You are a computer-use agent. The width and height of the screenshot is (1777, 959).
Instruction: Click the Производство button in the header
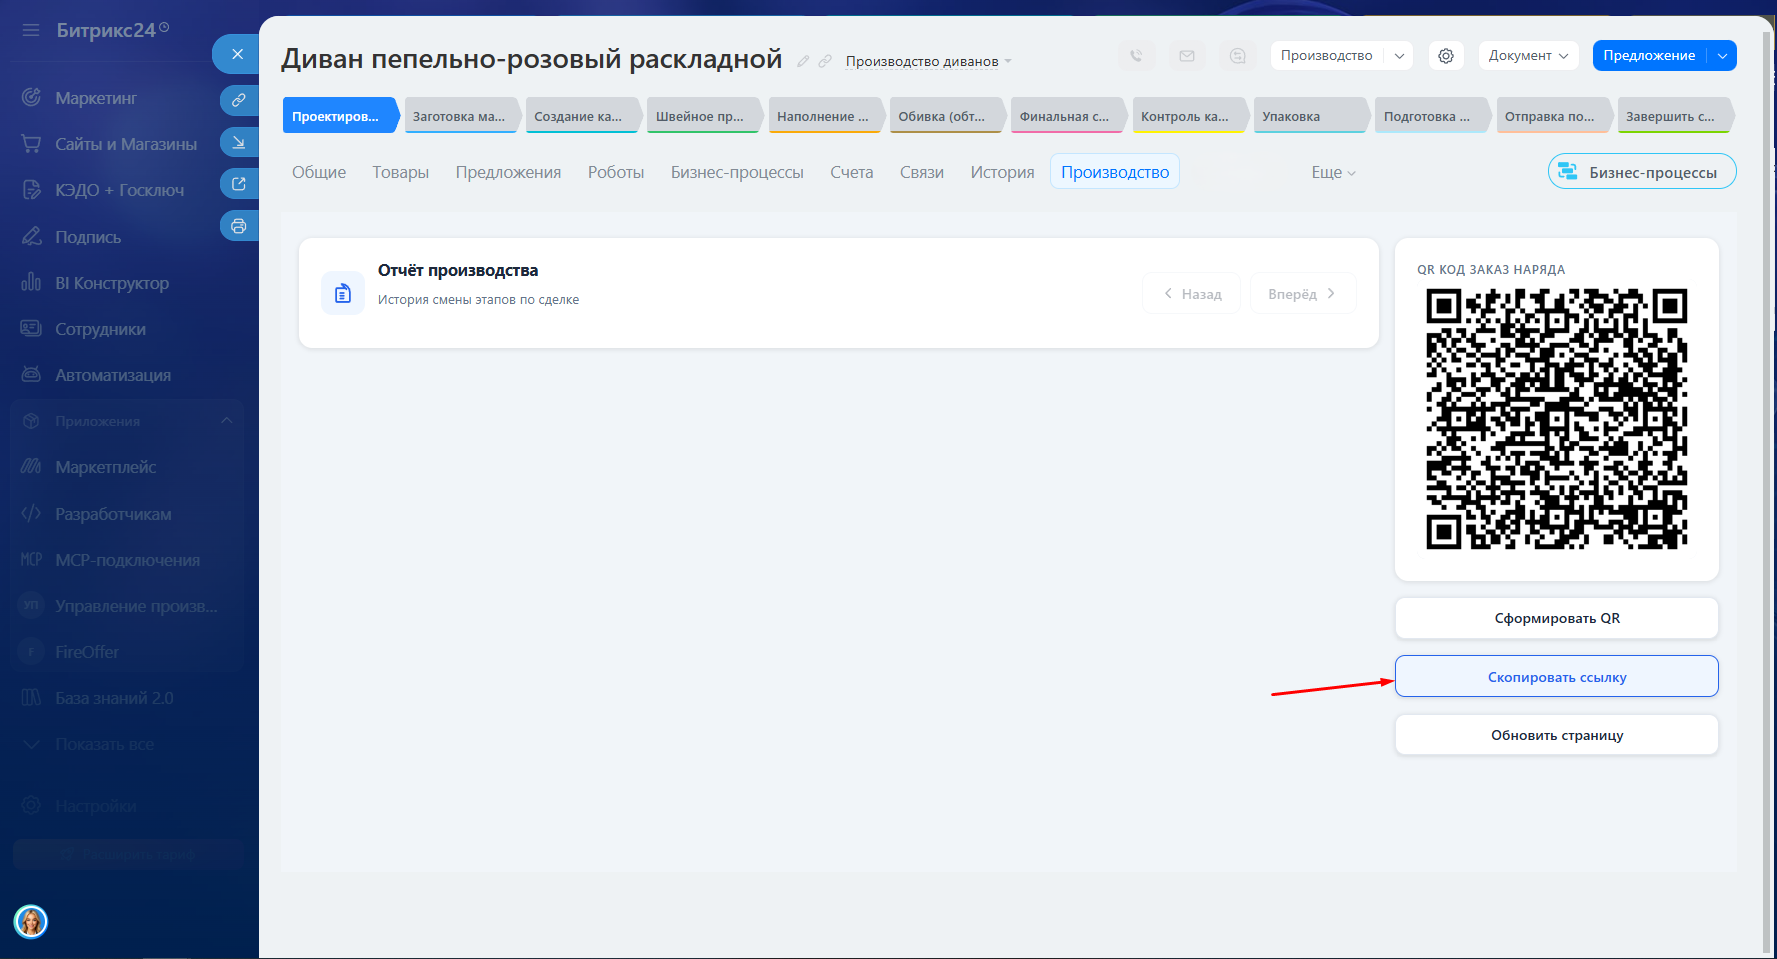(x=1326, y=56)
